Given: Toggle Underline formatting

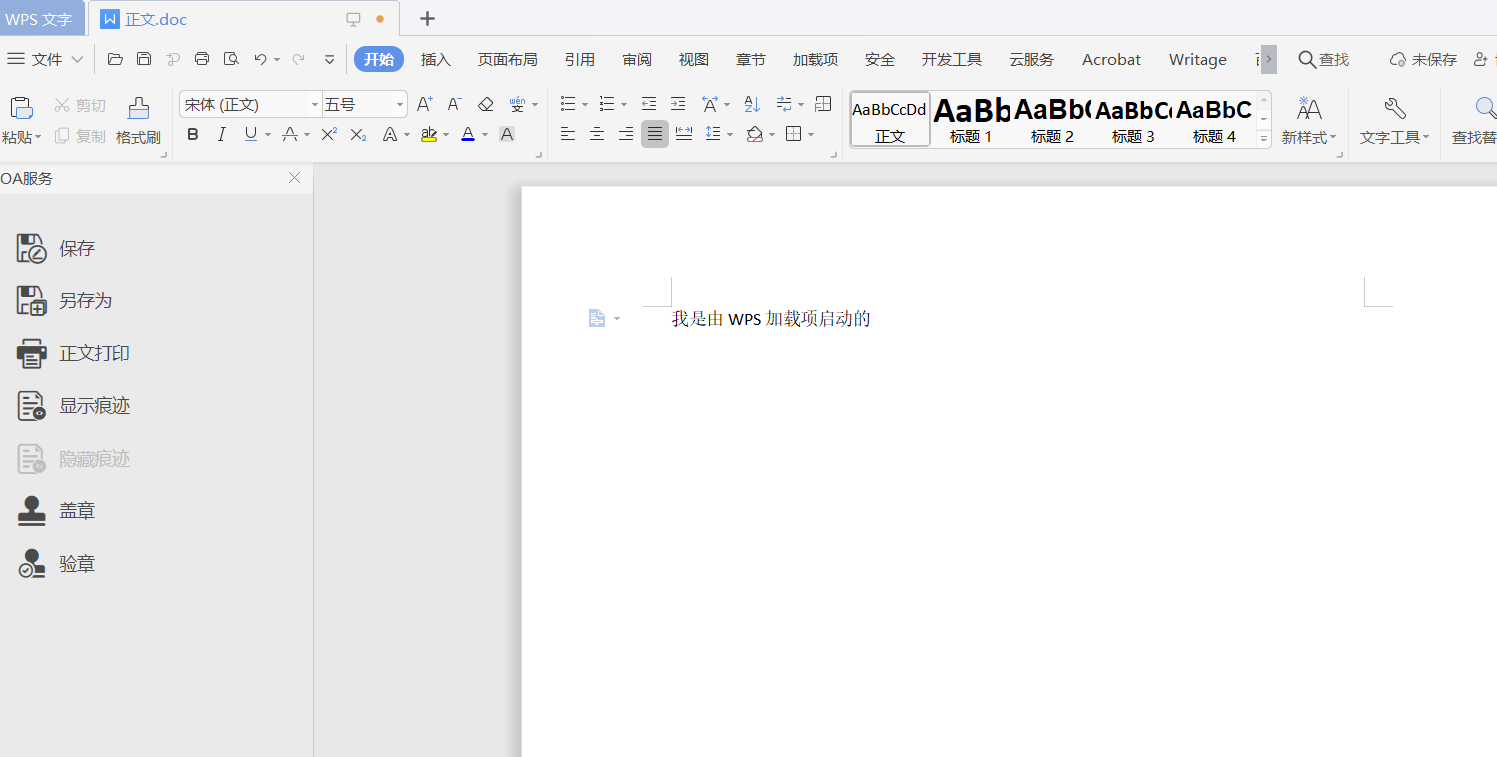Looking at the screenshot, I should (x=250, y=134).
